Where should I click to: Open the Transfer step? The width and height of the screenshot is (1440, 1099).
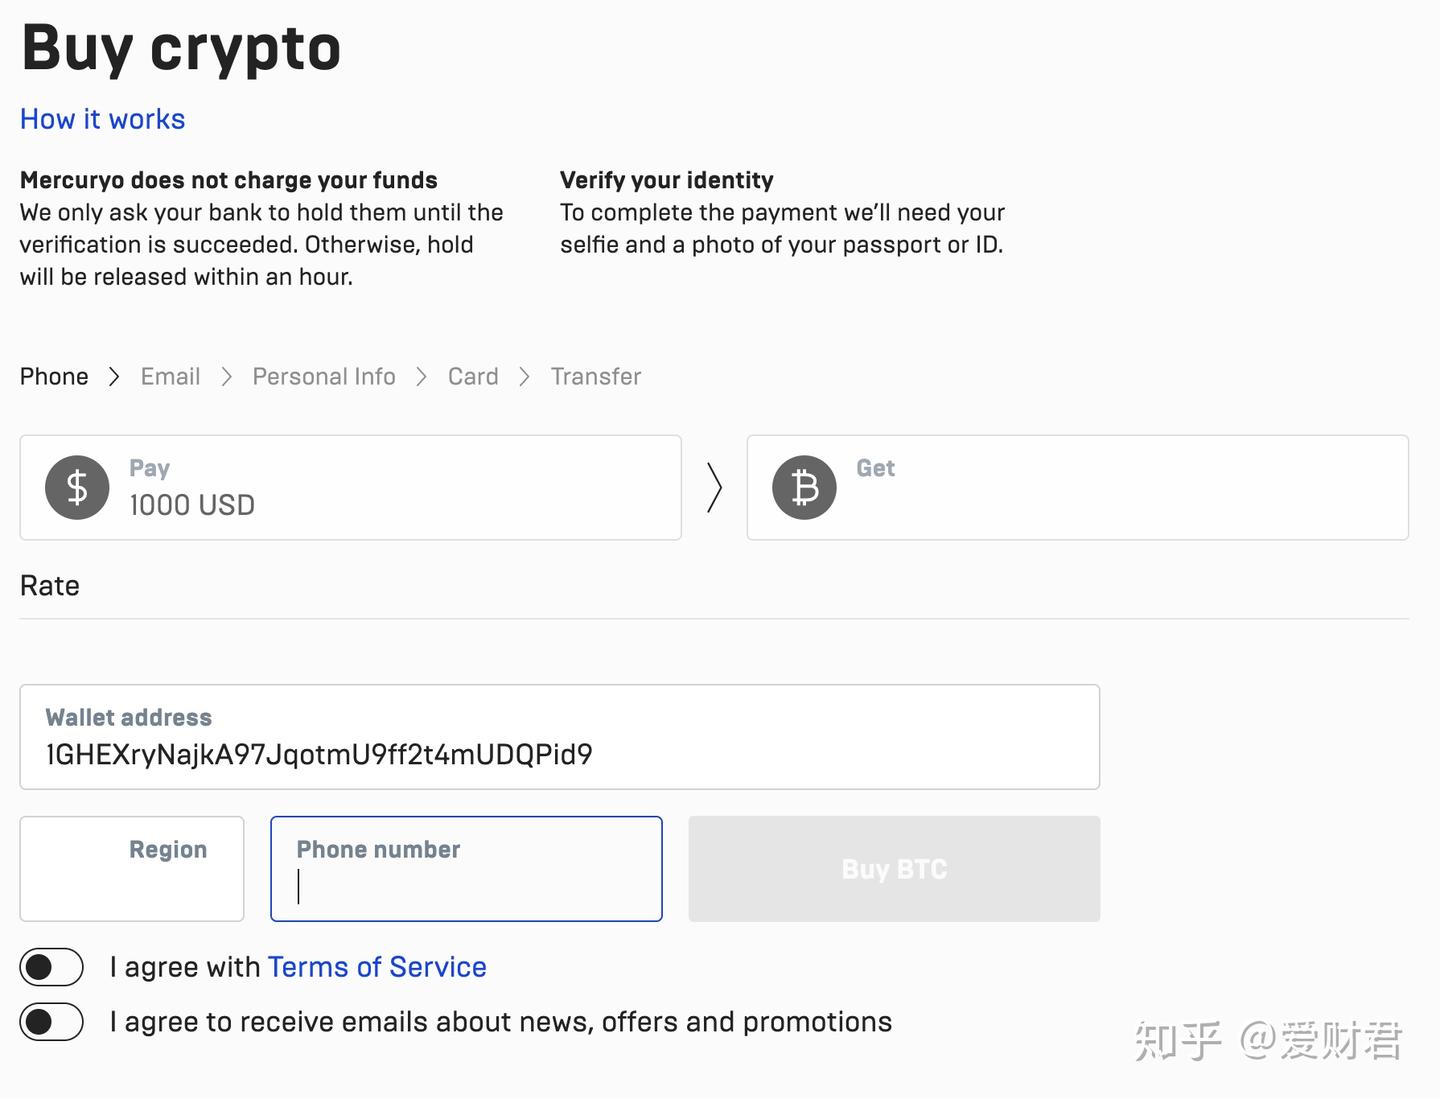[x=596, y=377]
